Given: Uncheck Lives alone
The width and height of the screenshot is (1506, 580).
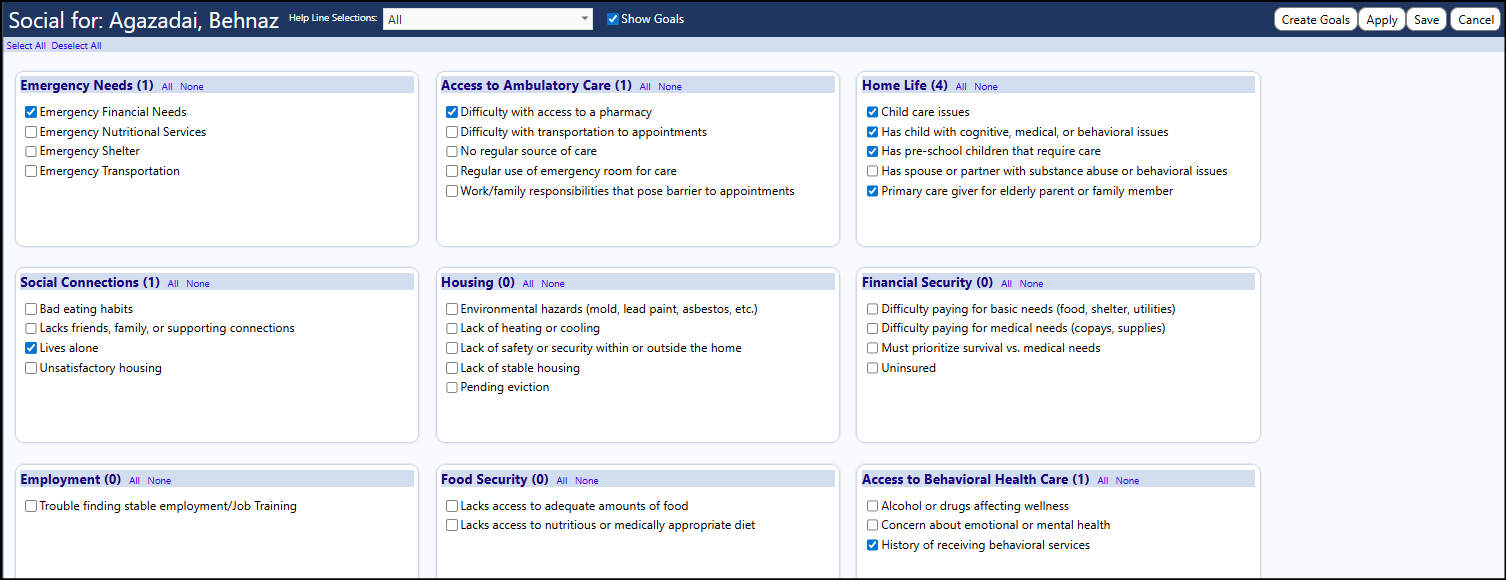Looking at the screenshot, I should tap(31, 348).
